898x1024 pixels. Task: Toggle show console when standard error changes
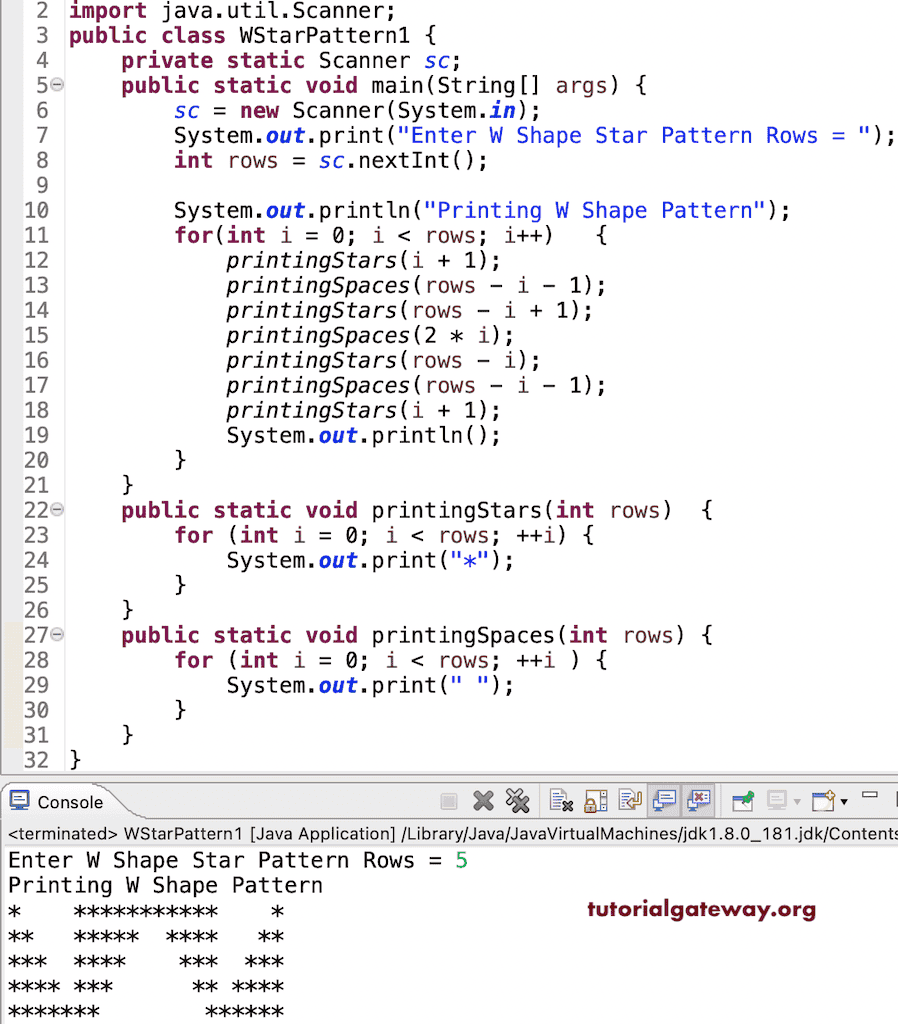pyautogui.click(x=700, y=800)
